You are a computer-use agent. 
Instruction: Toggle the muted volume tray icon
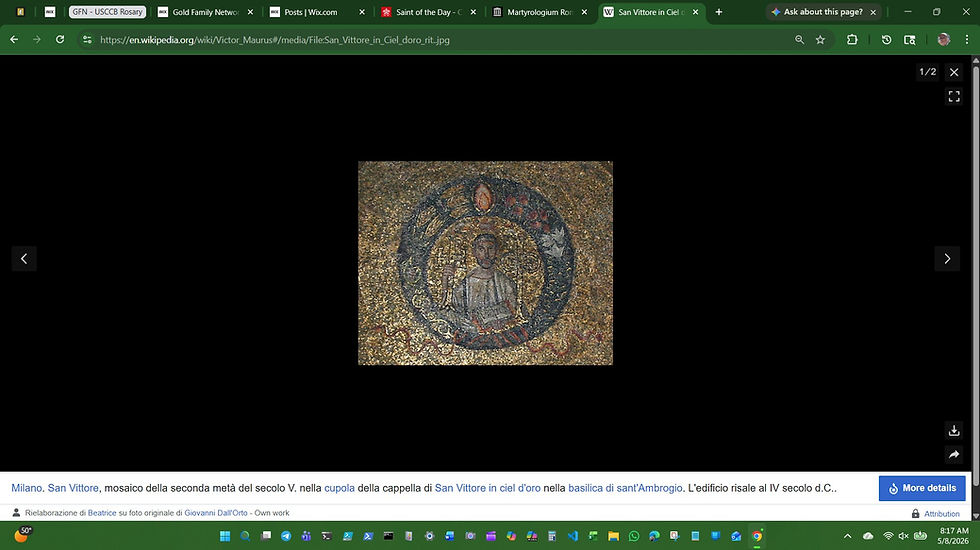pyautogui.click(x=903, y=536)
